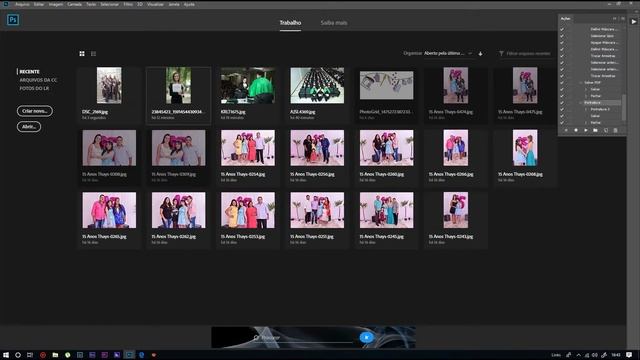Collapse the Actions panel to icons

[x=615, y=18]
